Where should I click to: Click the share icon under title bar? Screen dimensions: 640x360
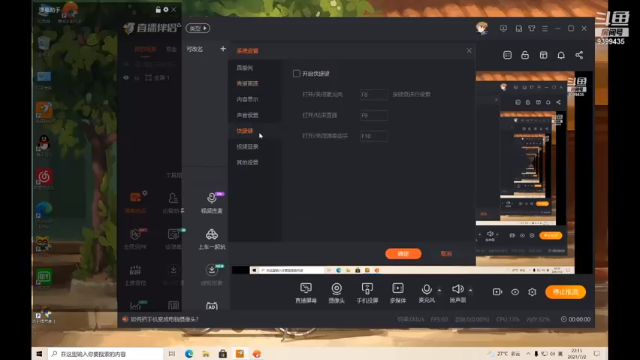tap(579, 55)
